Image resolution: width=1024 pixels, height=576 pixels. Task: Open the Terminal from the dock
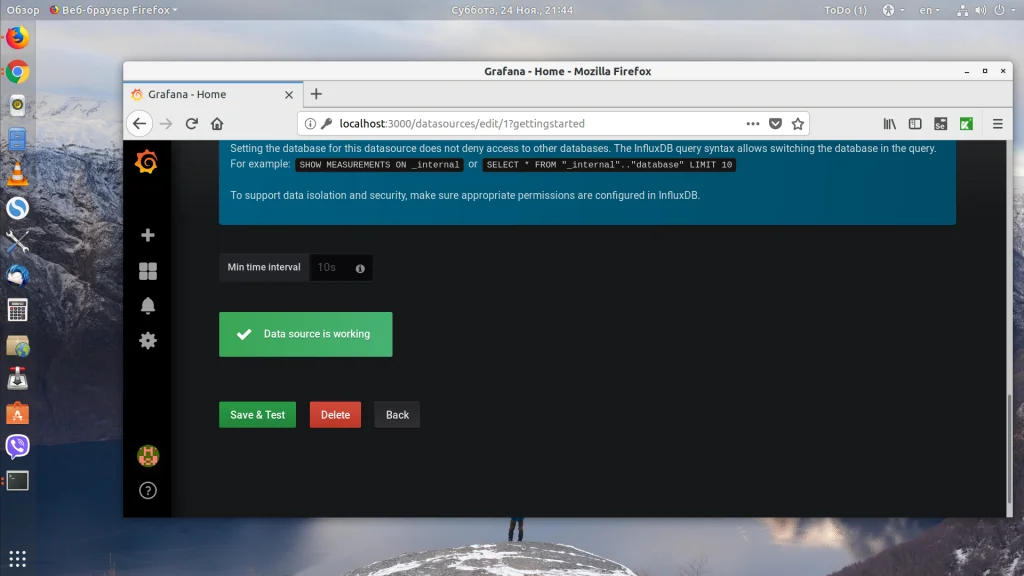[x=18, y=481]
